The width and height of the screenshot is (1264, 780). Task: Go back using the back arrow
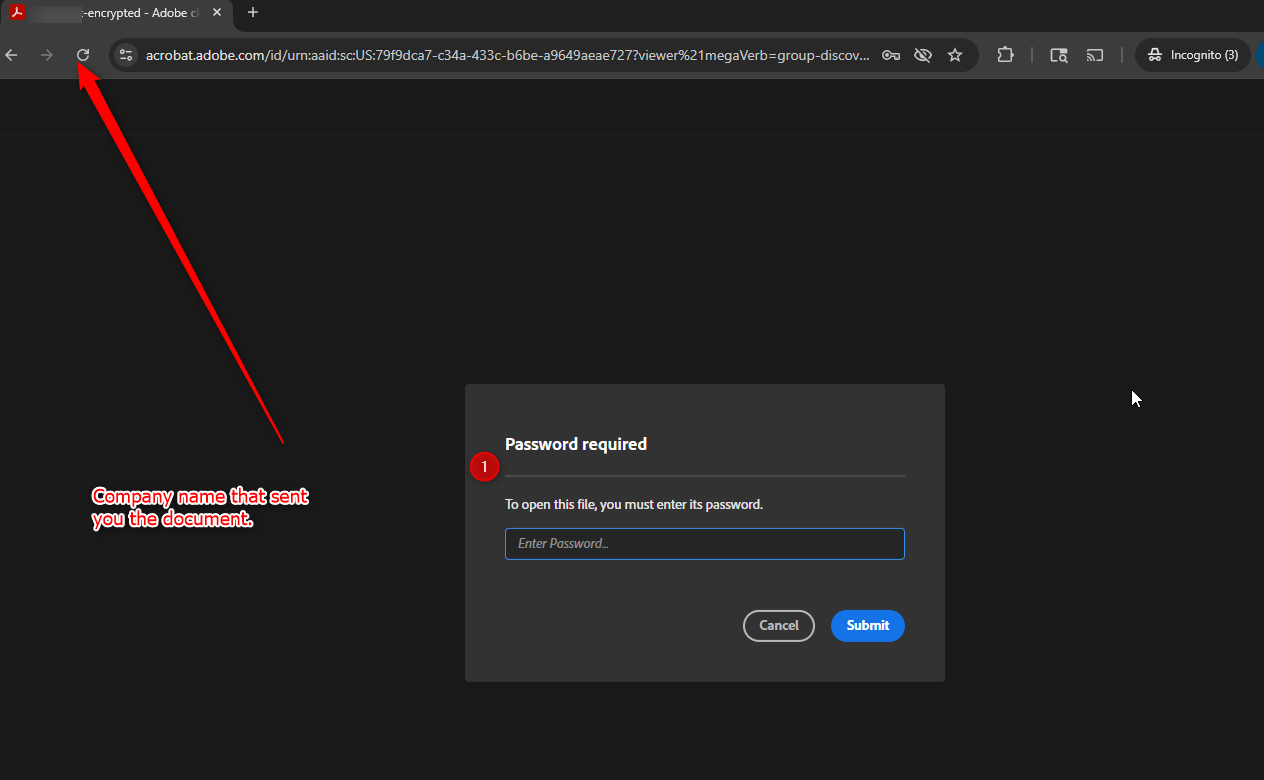pos(12,55)
